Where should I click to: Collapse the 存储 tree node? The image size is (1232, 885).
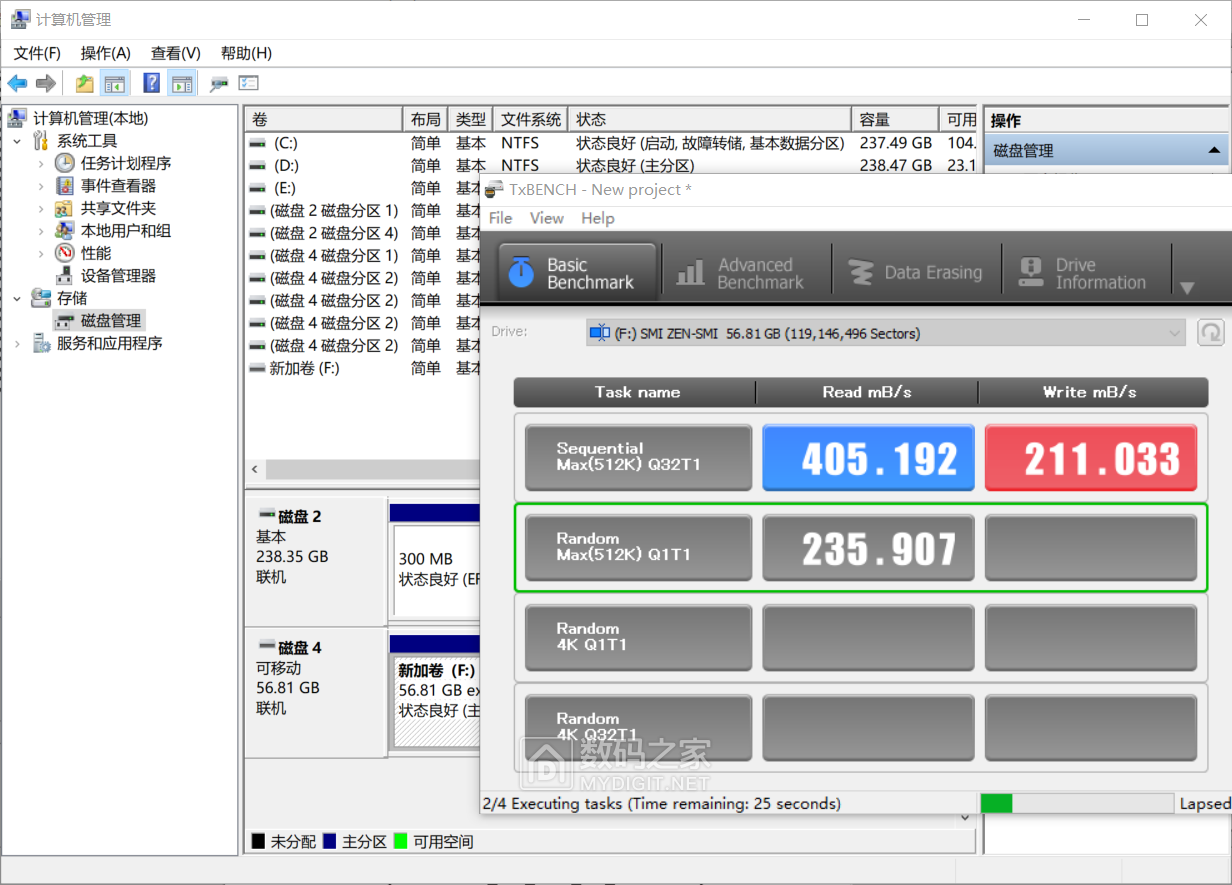(x=17, y=298)
